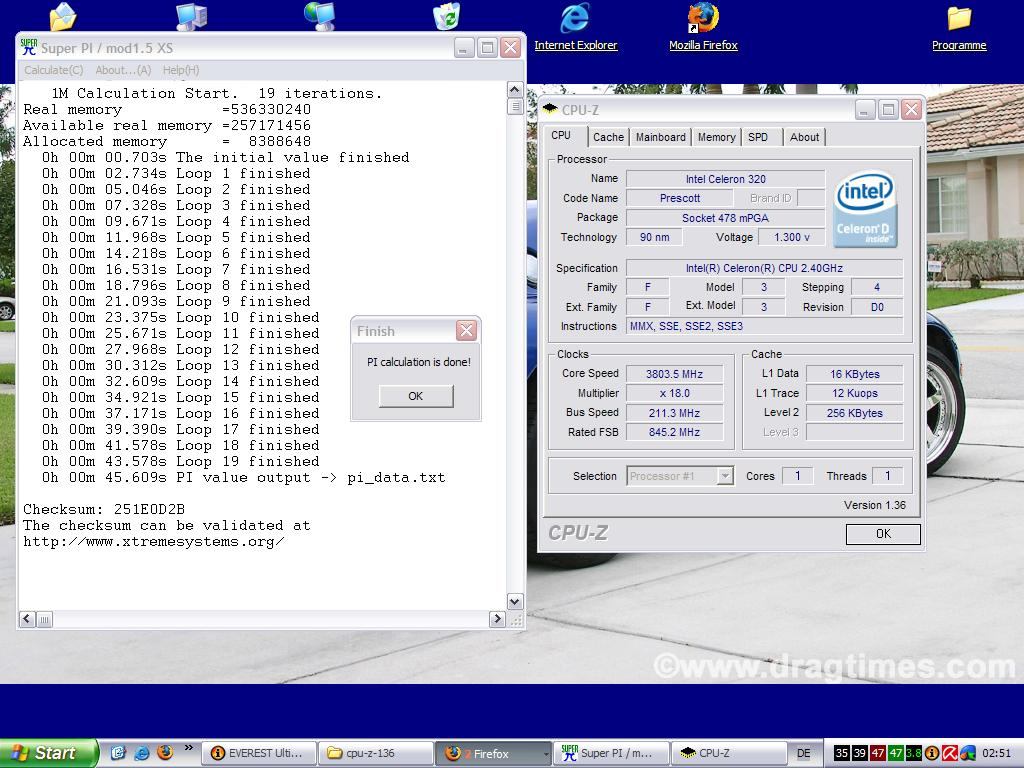Screen dimensions: 1024x768
Task: Click the DE language indicator
Action: [804, 754]
